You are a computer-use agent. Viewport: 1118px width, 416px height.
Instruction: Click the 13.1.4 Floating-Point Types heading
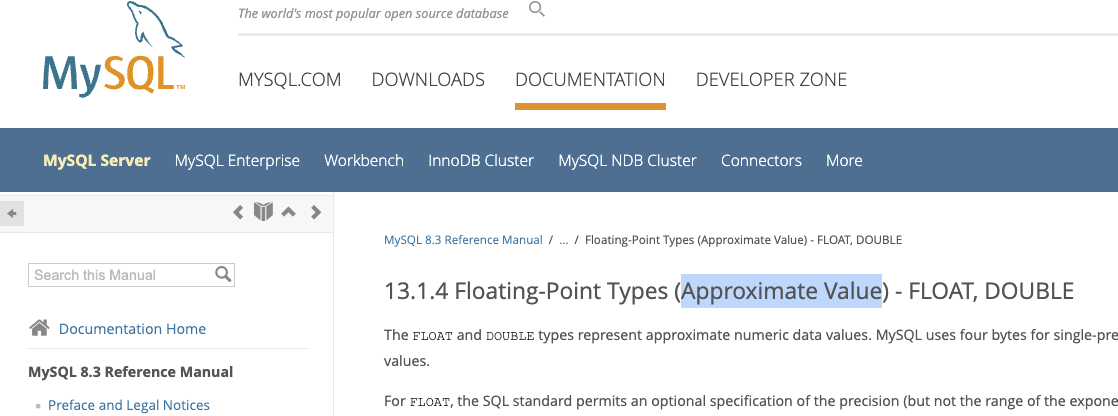(729, 291)
